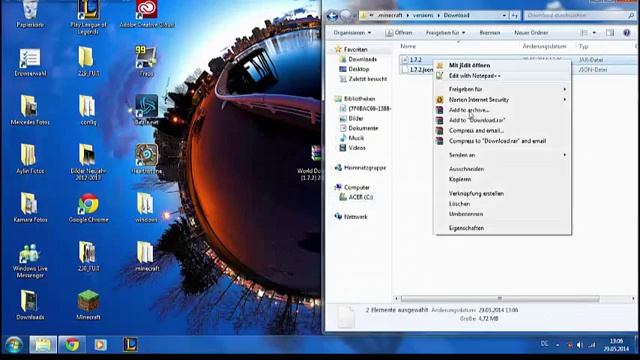This screenshot has width=640, height=360.
Task: Select the Hearthstone desktop shortcut
Action: click(147, 159)
